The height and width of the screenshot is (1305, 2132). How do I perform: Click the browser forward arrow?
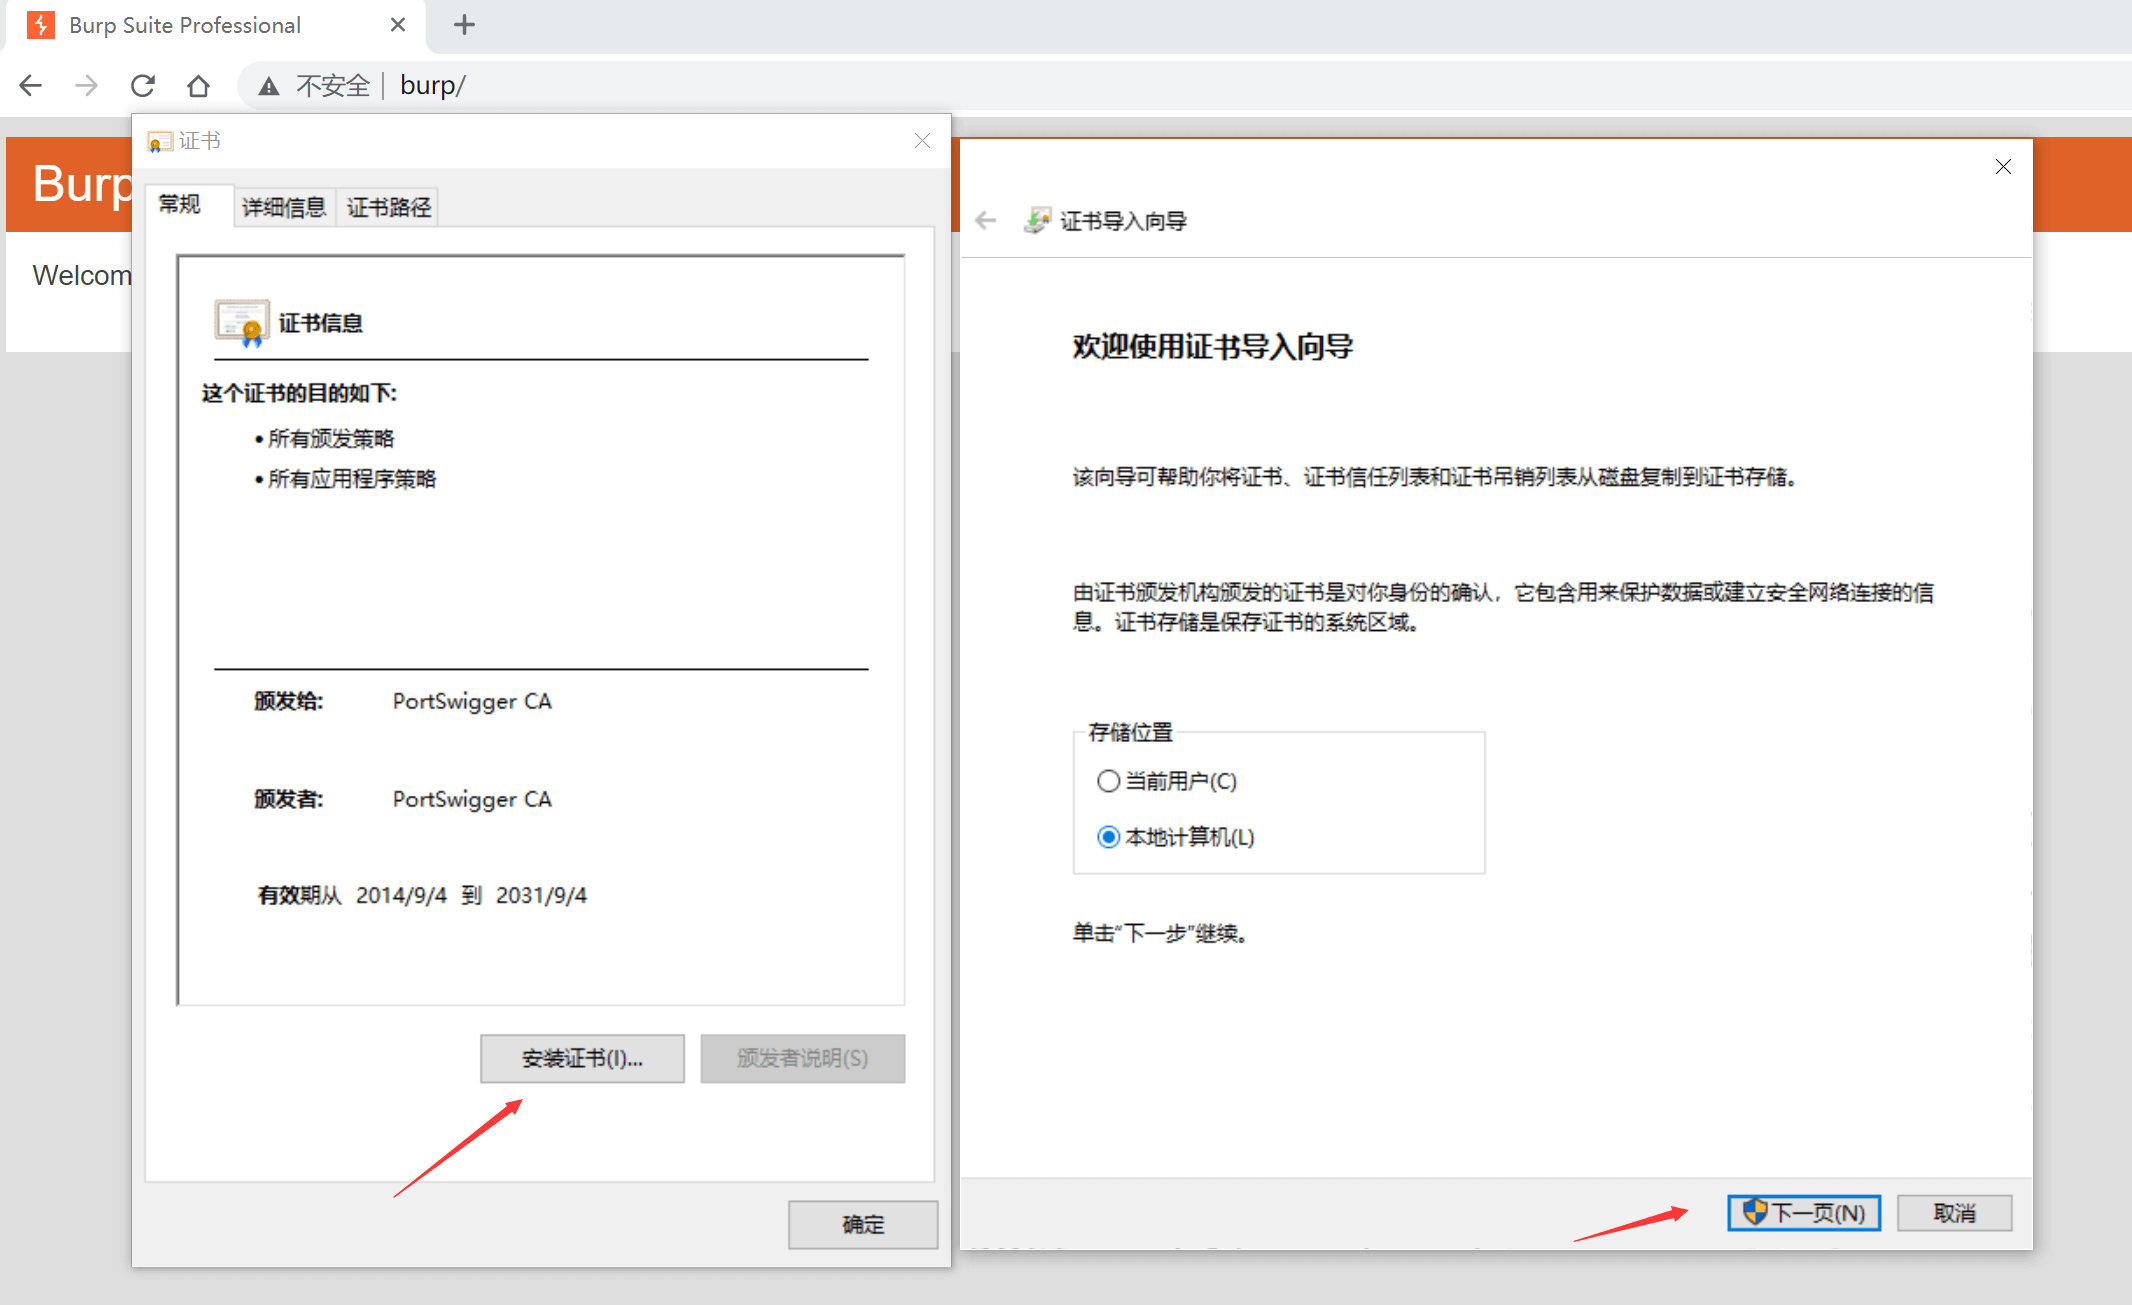coord(87,86)
